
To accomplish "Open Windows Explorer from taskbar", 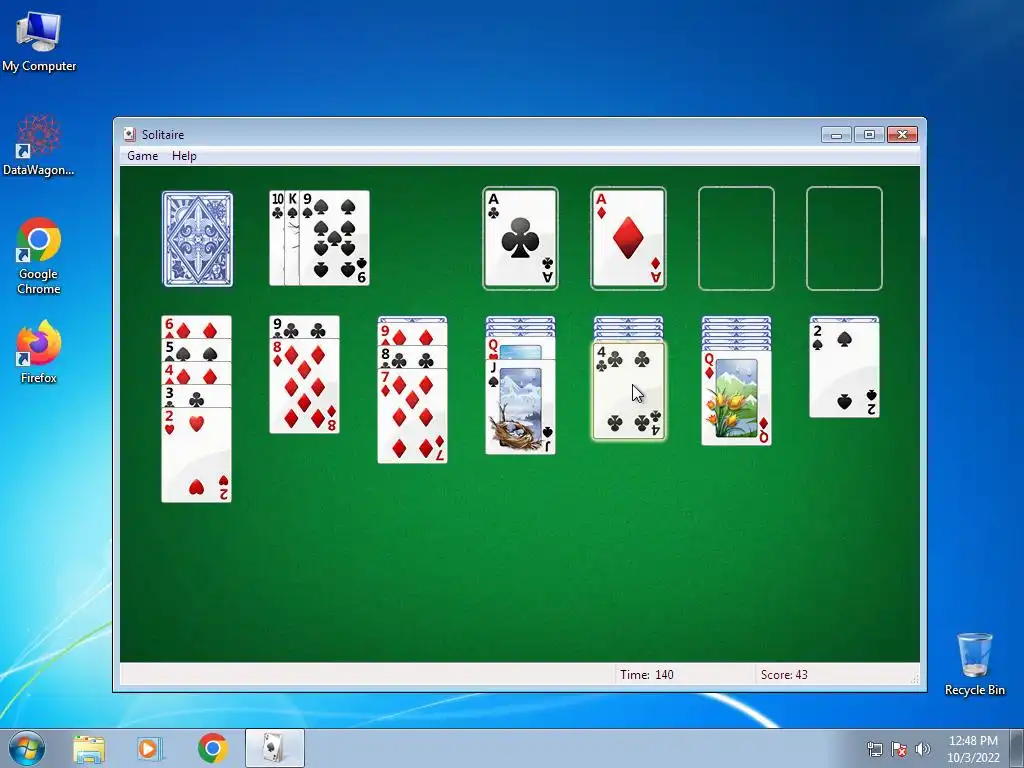I will coord(89,748).
